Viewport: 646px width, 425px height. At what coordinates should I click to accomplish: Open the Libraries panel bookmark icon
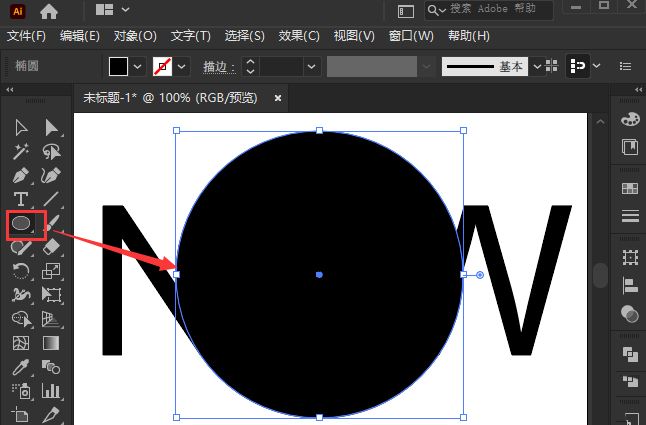click(x=630, y=147)
